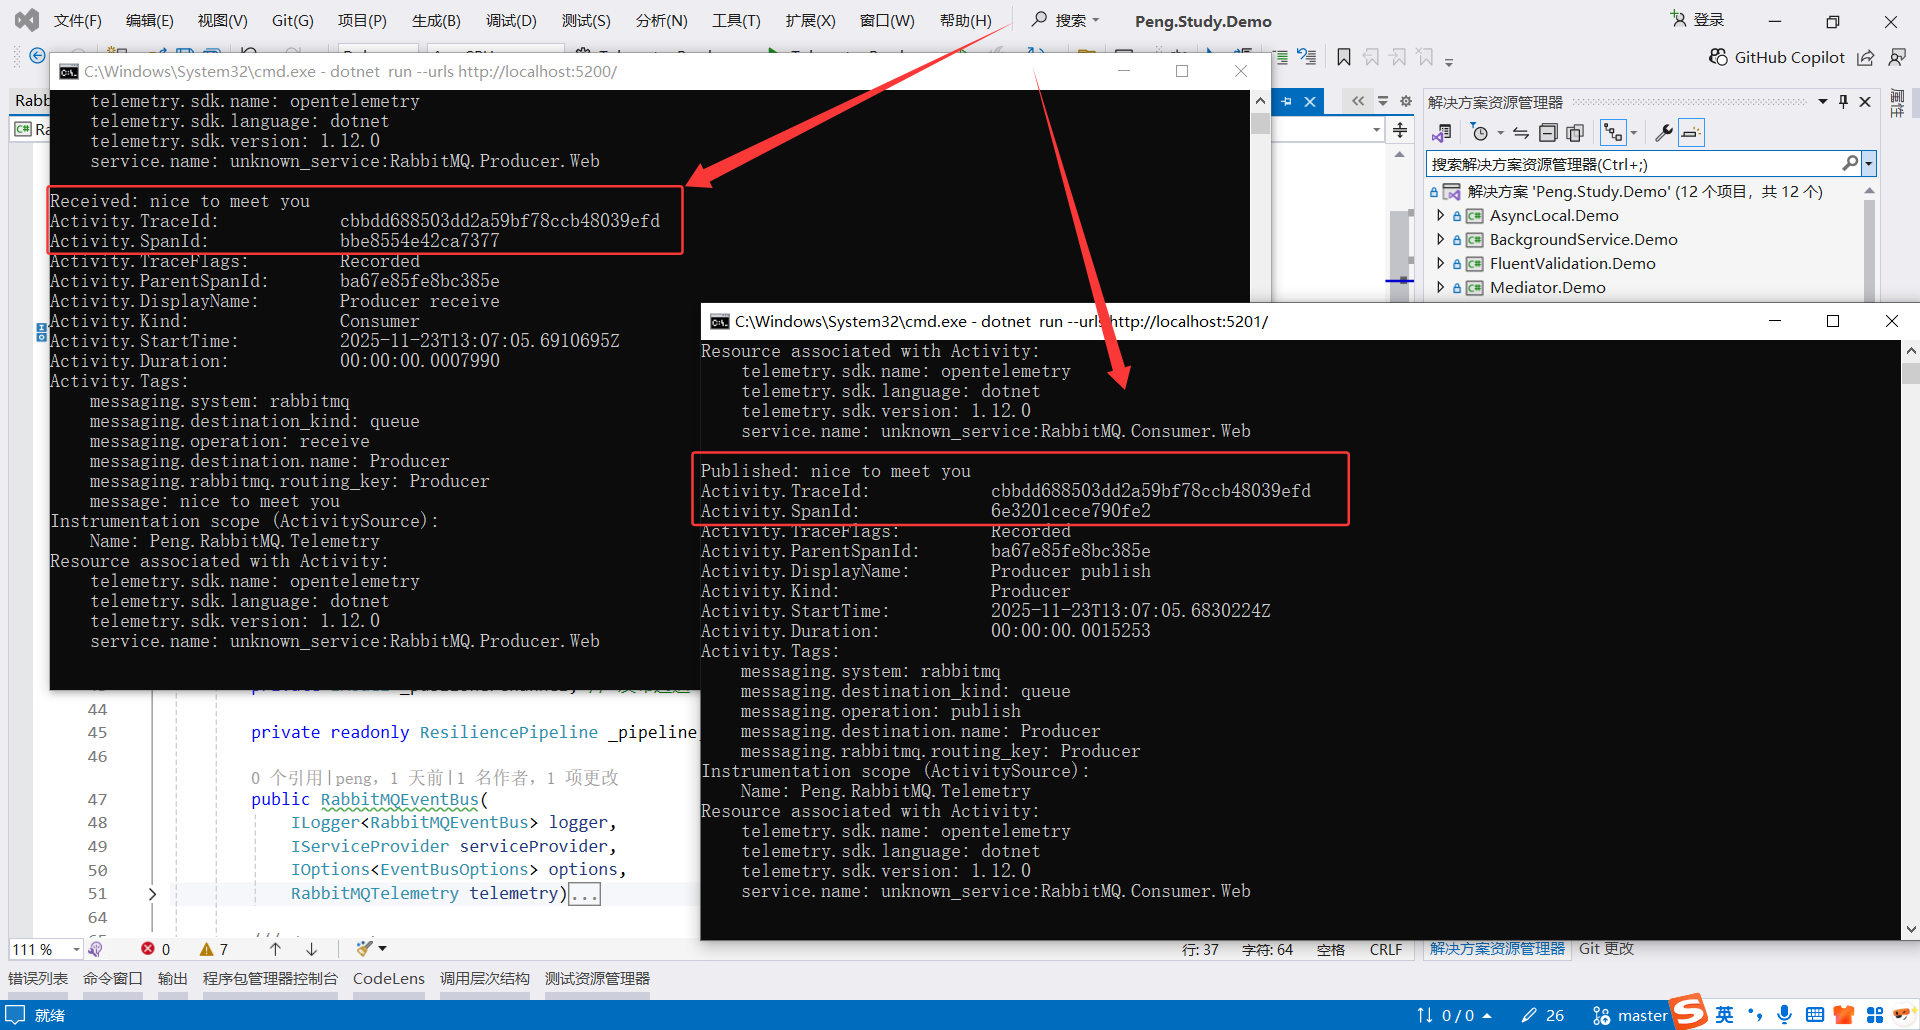
Task: Click 登录 to sign in
Action: click(1697, 20)
